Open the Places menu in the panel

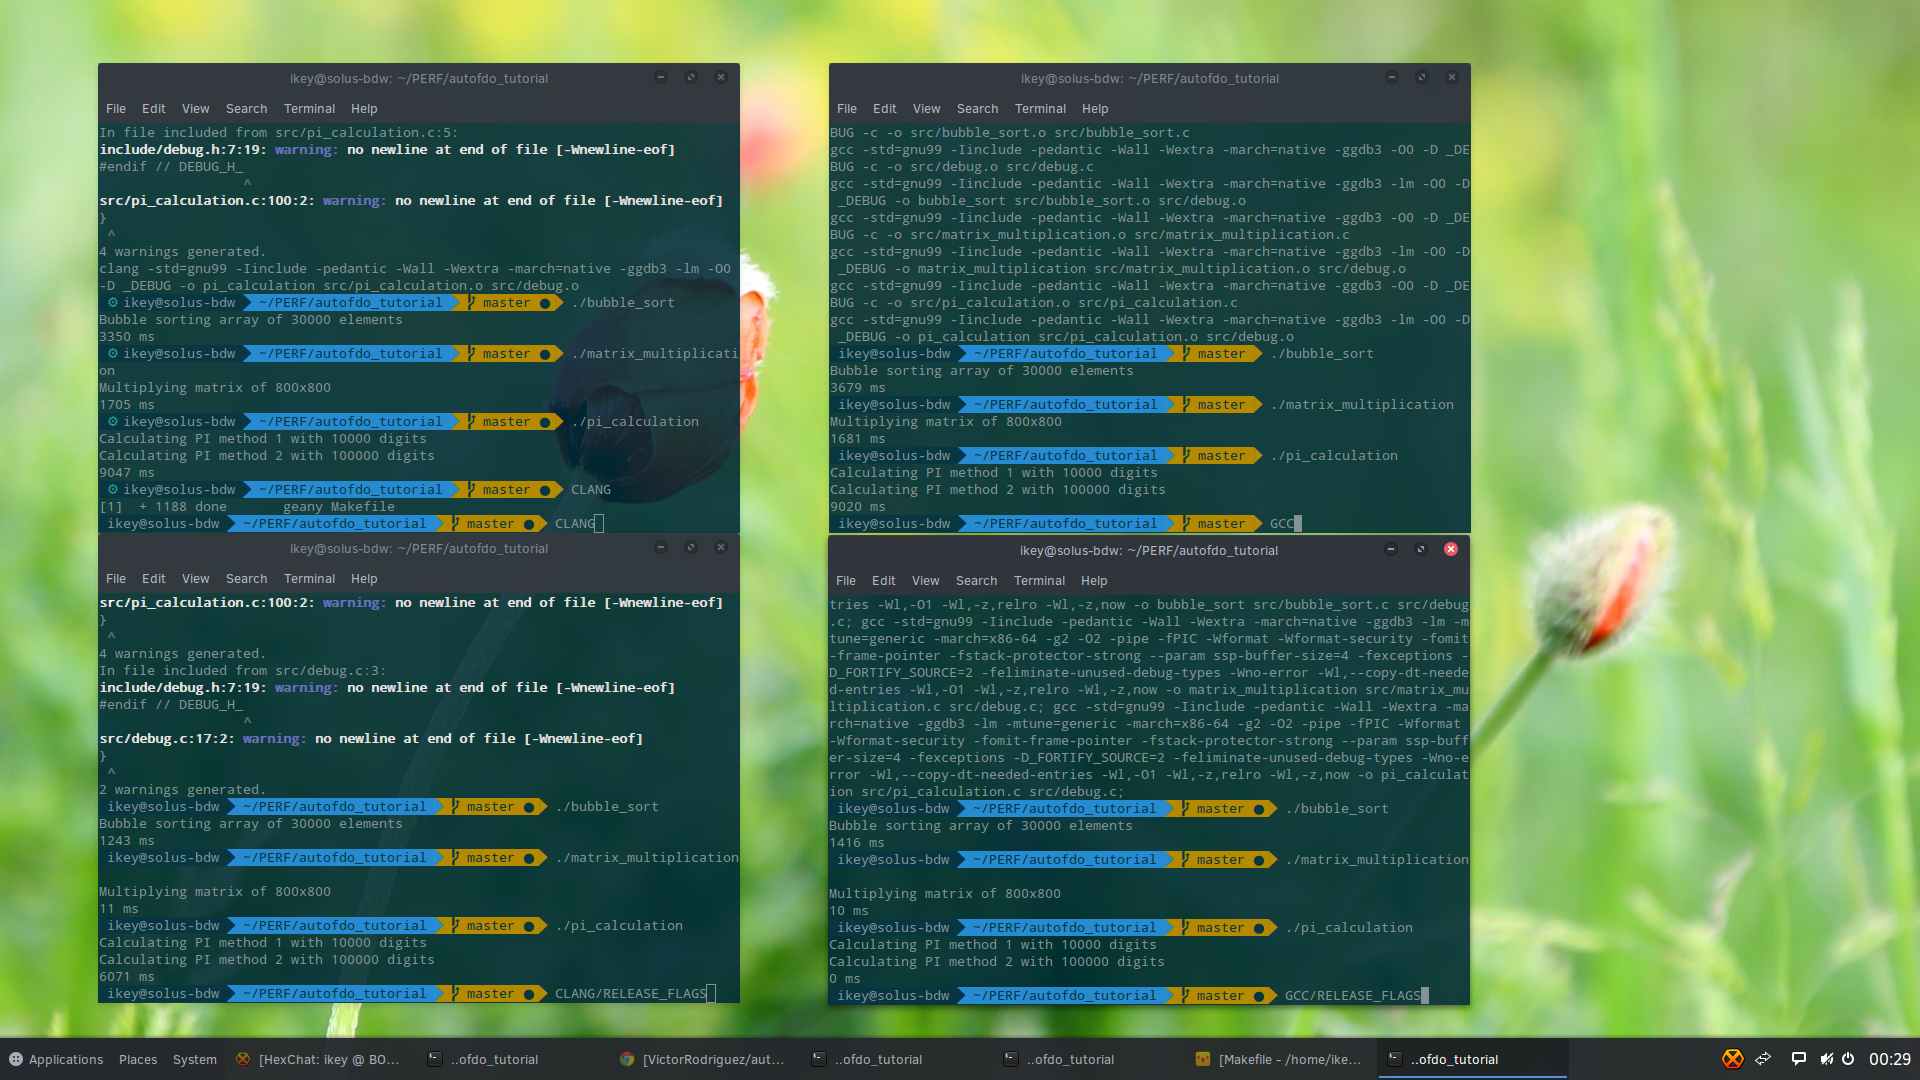point(138,1059)
